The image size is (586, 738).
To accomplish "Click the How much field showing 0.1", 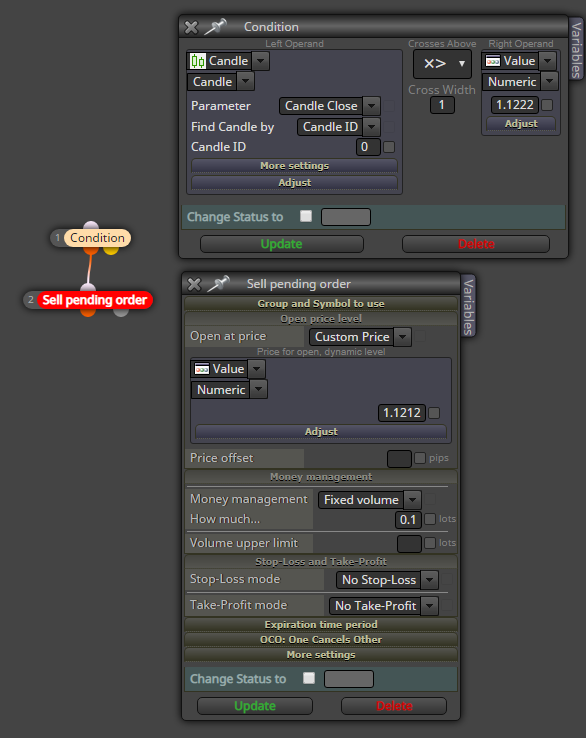I will [408, 520].
